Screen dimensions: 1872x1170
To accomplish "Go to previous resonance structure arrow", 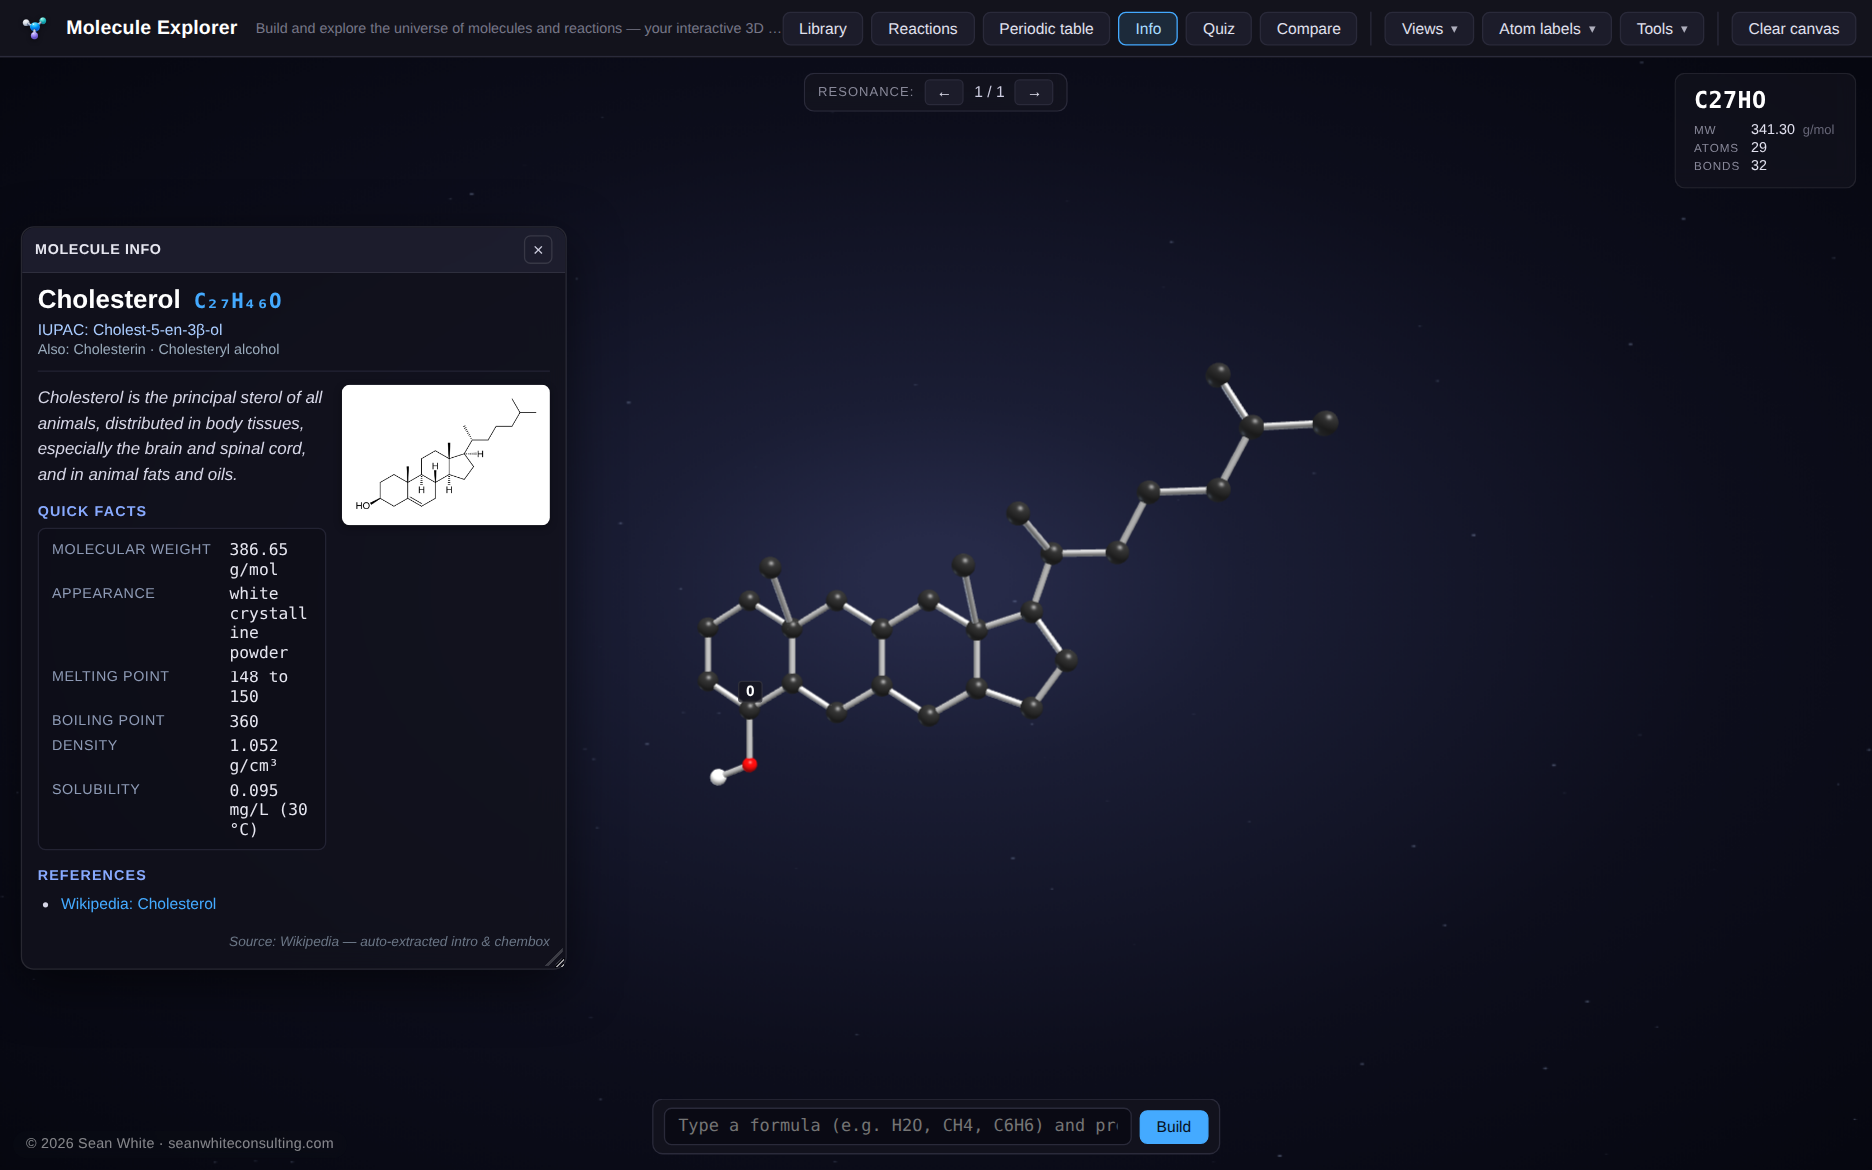I will pos(944,93).
